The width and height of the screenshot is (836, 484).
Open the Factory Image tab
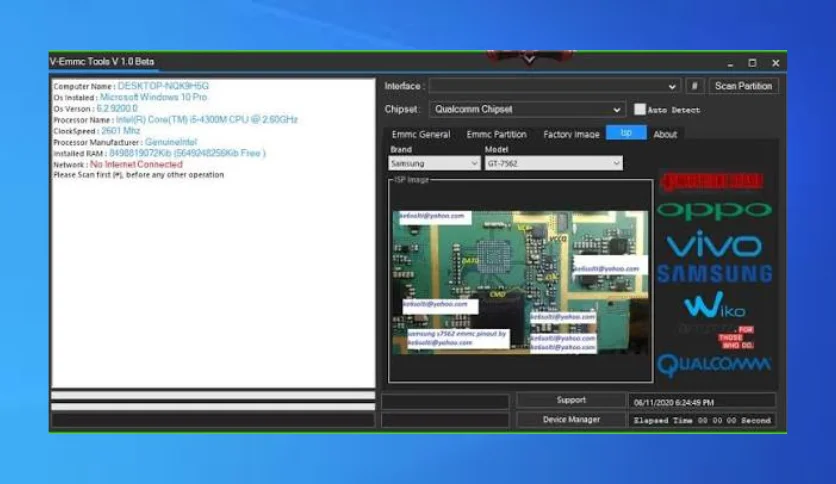coord(571,134)
